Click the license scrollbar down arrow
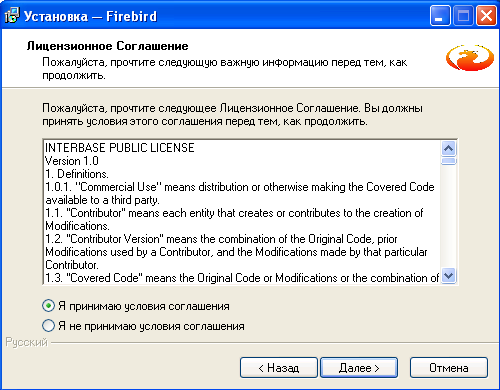This screenshot has height=390, width=500. point(449,276)
